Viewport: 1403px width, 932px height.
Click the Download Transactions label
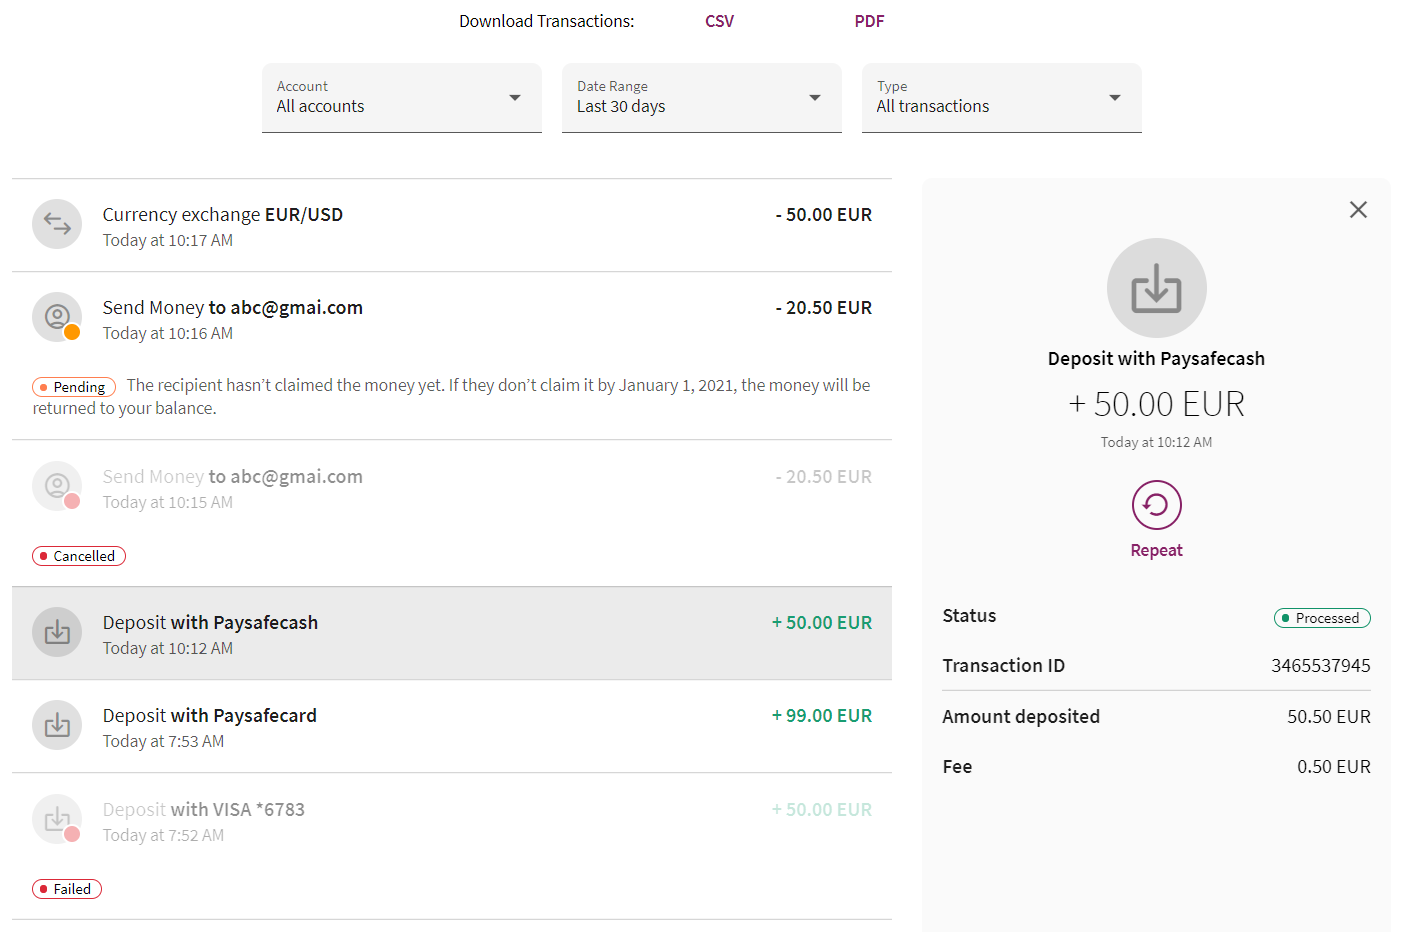coord(547,21)
